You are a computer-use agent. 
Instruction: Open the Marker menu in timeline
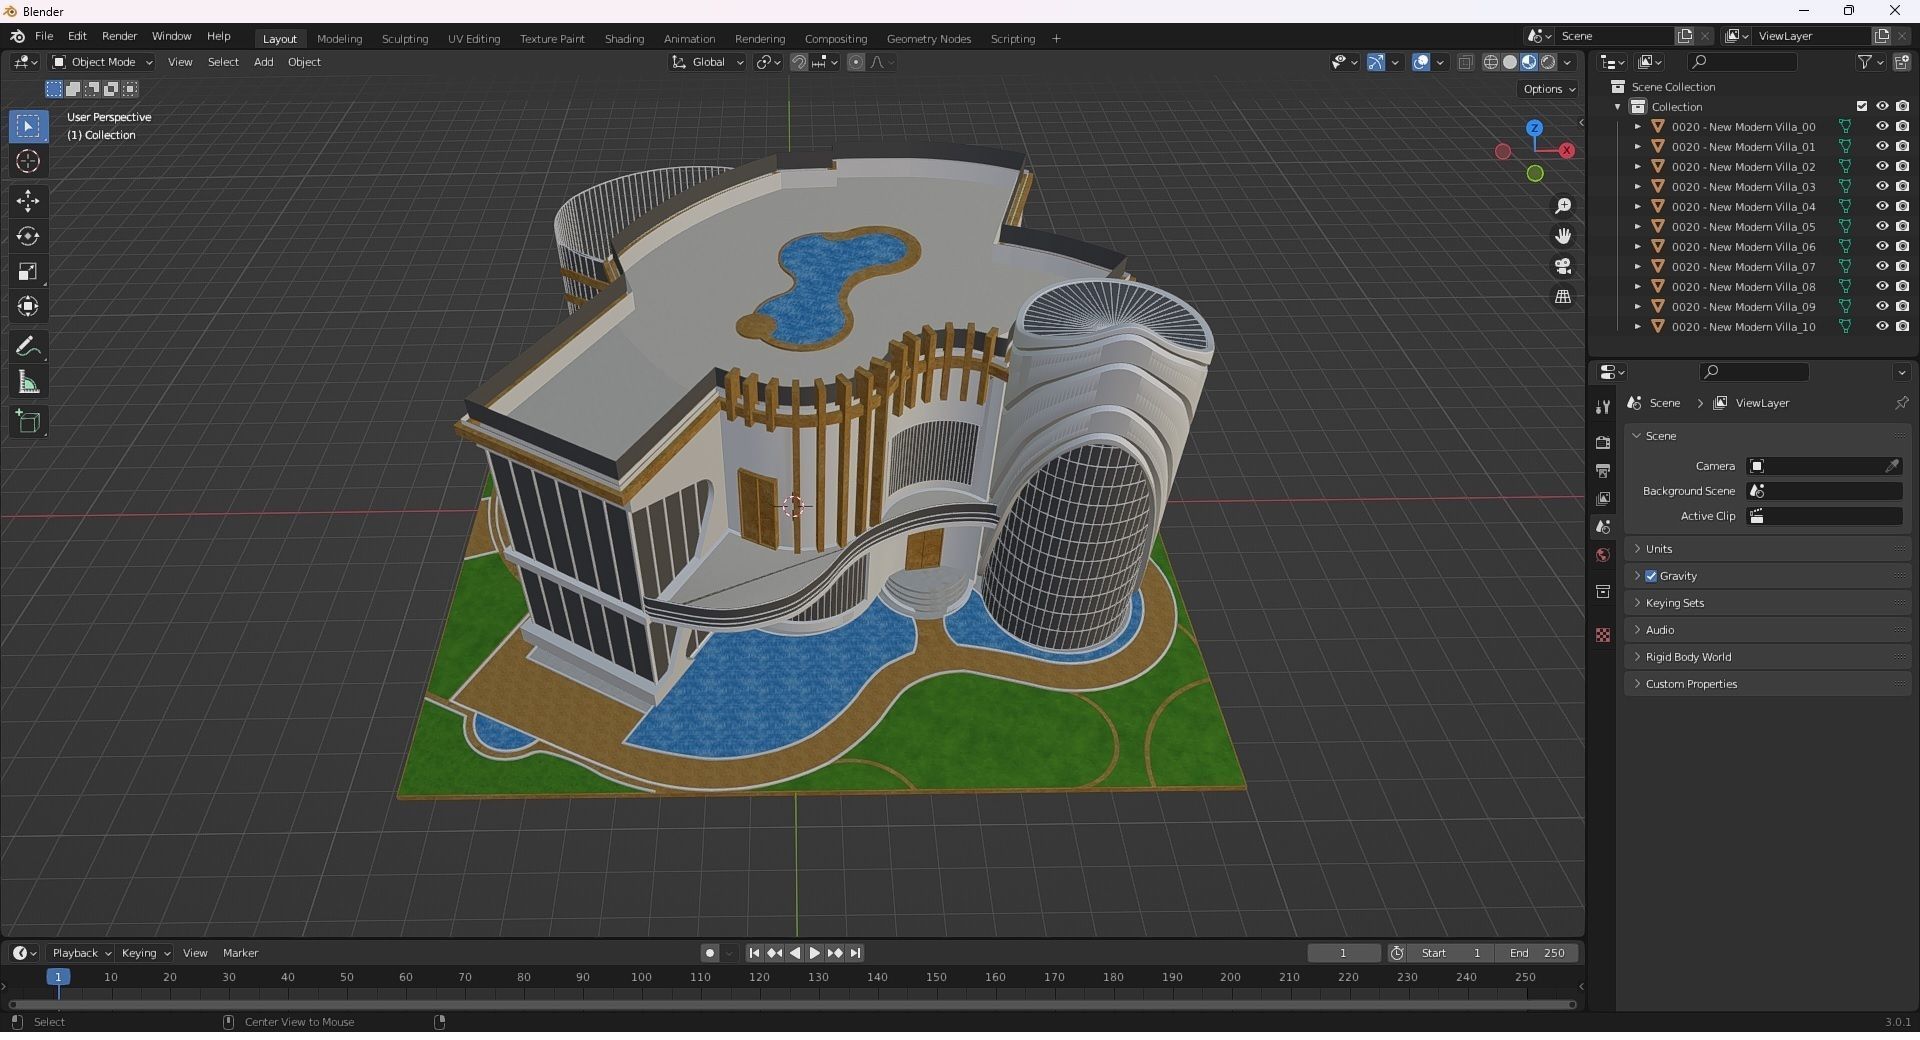click(240, 953)
